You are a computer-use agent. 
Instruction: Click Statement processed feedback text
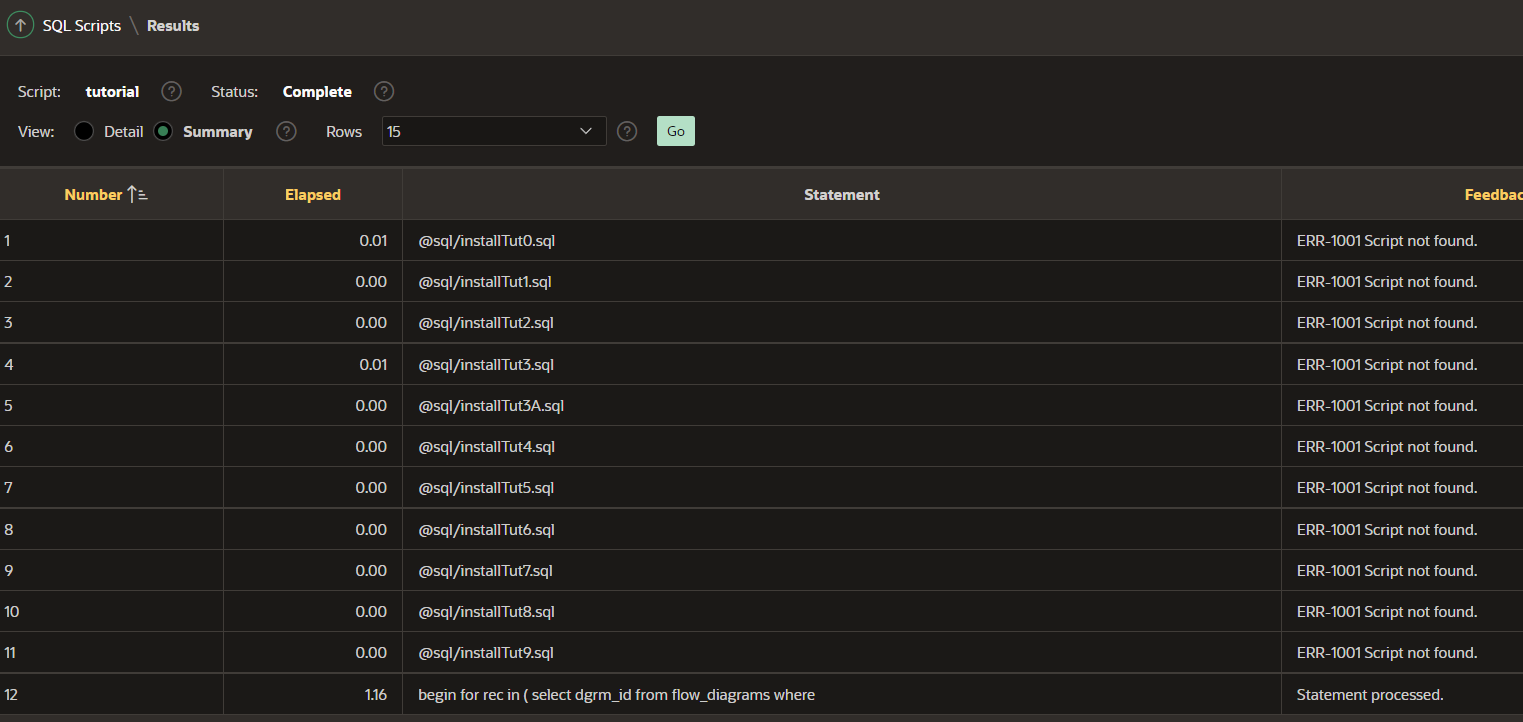pos(1370,694)
